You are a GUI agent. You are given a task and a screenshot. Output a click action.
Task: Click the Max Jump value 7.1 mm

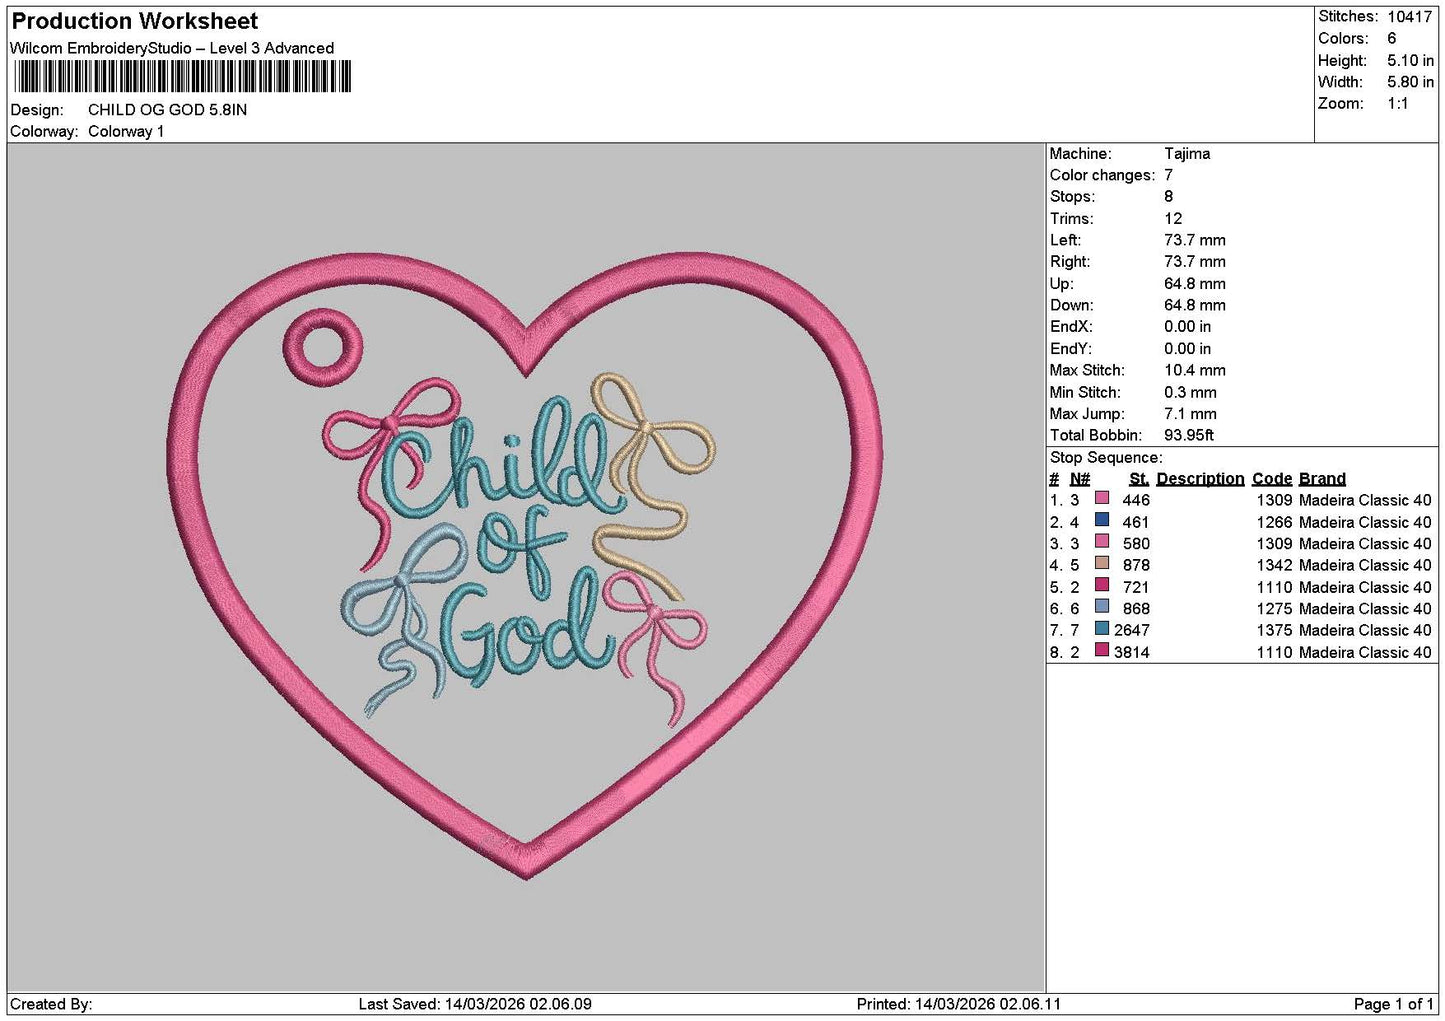(x=1191, y=414)
